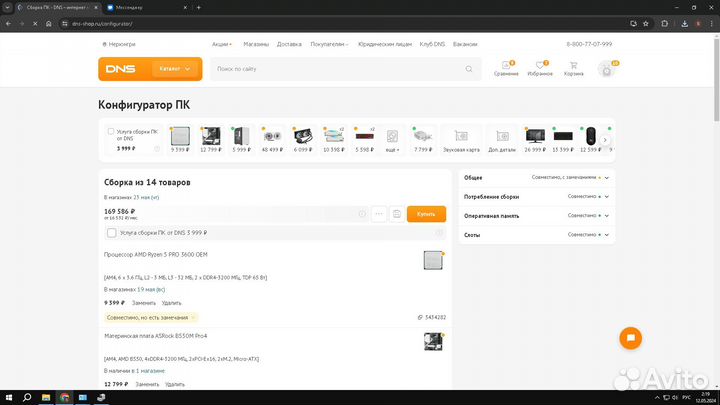Expand the Покупателям menu
The image size is (720, 405).
click(x=329, y=45)
